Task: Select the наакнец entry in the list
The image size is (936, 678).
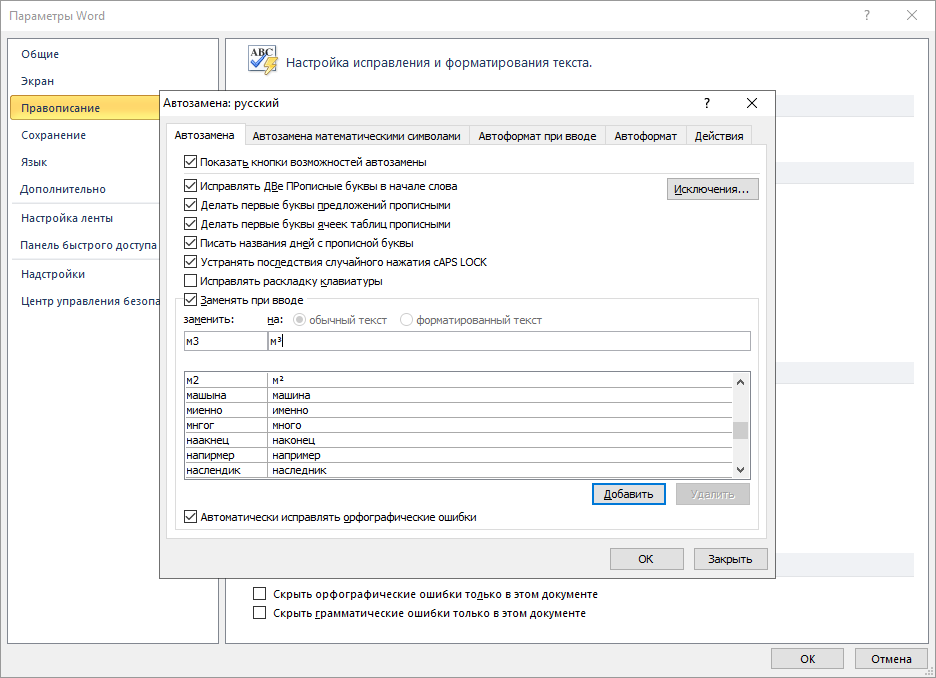Action: [x=208, y=440]
